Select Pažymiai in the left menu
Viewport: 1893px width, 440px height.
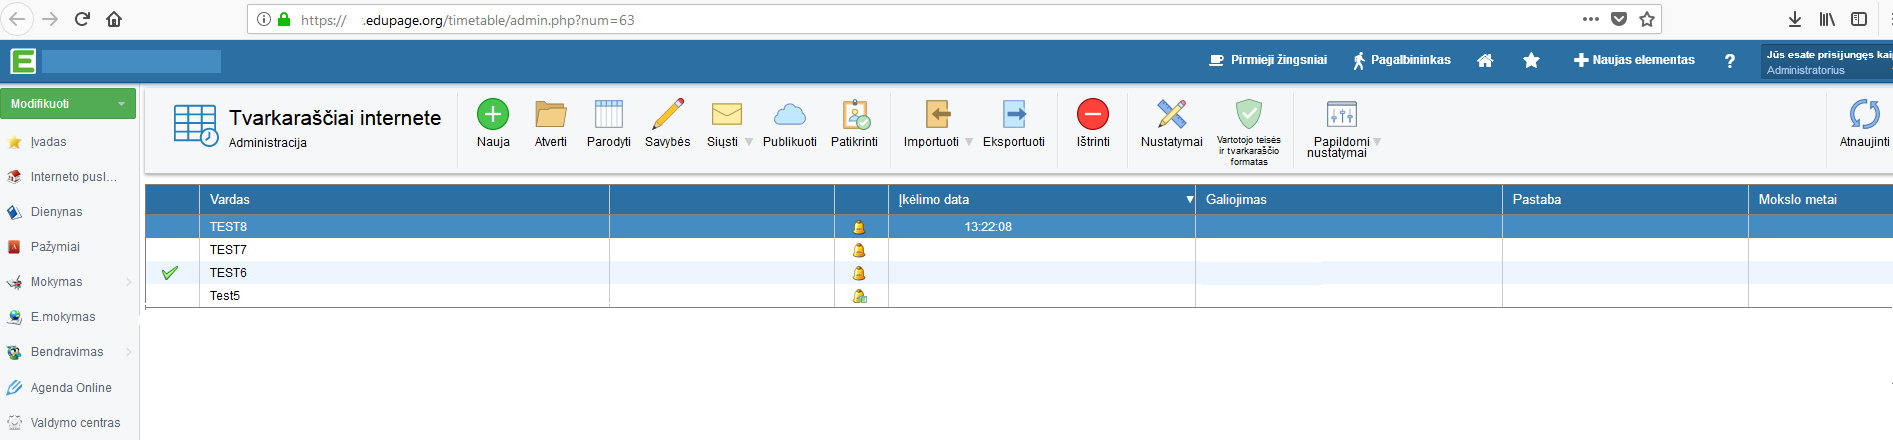(55, 247)
